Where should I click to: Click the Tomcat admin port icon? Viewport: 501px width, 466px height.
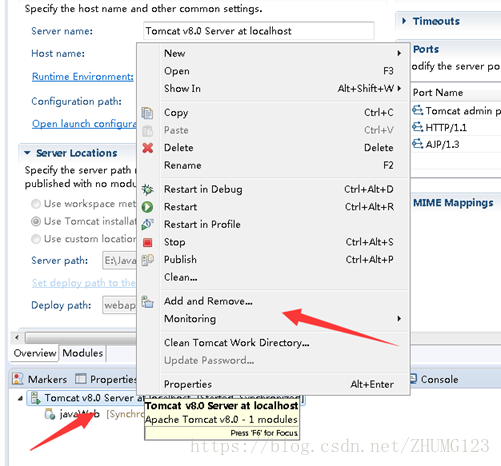pos(418,110)
